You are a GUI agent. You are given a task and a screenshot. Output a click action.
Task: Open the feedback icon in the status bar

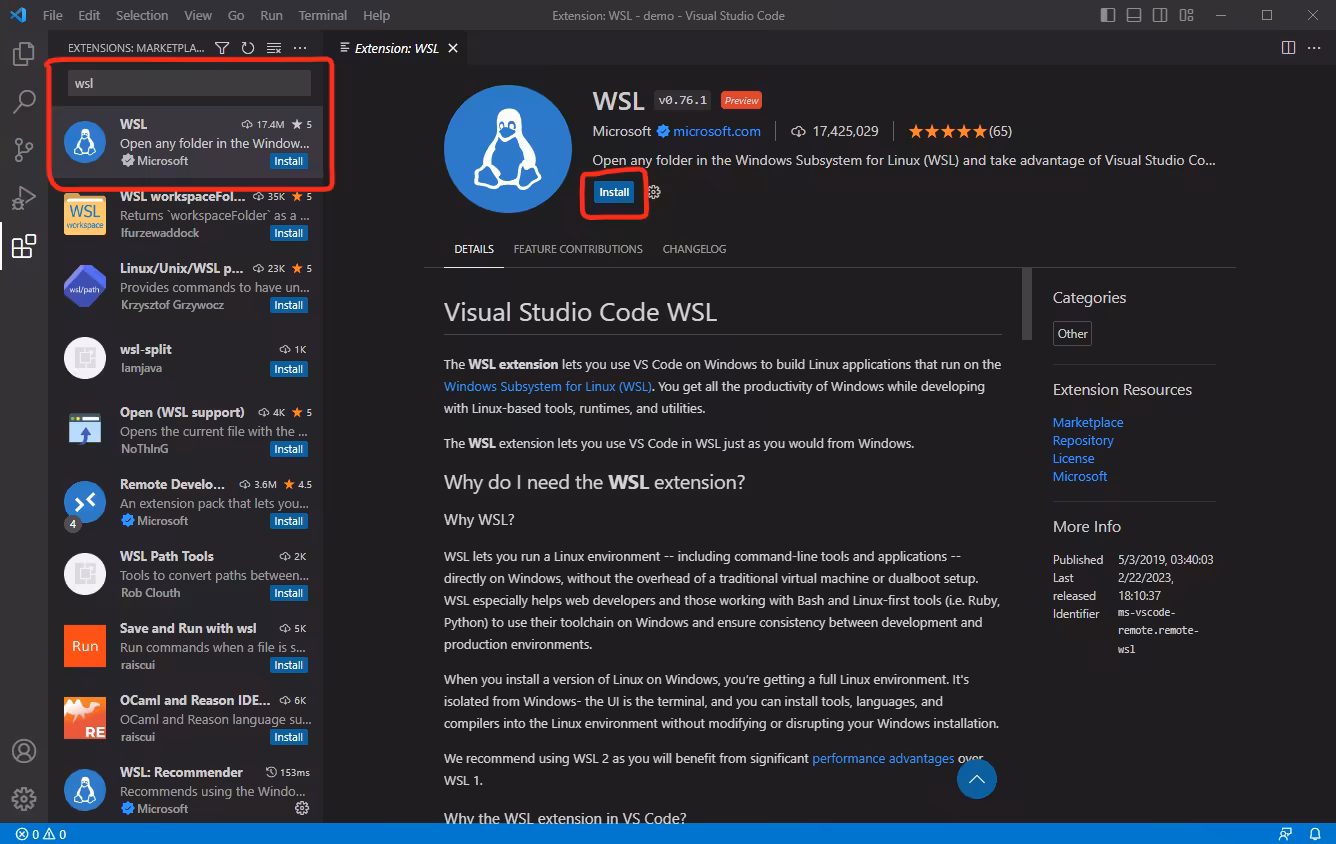[1286, 834]
